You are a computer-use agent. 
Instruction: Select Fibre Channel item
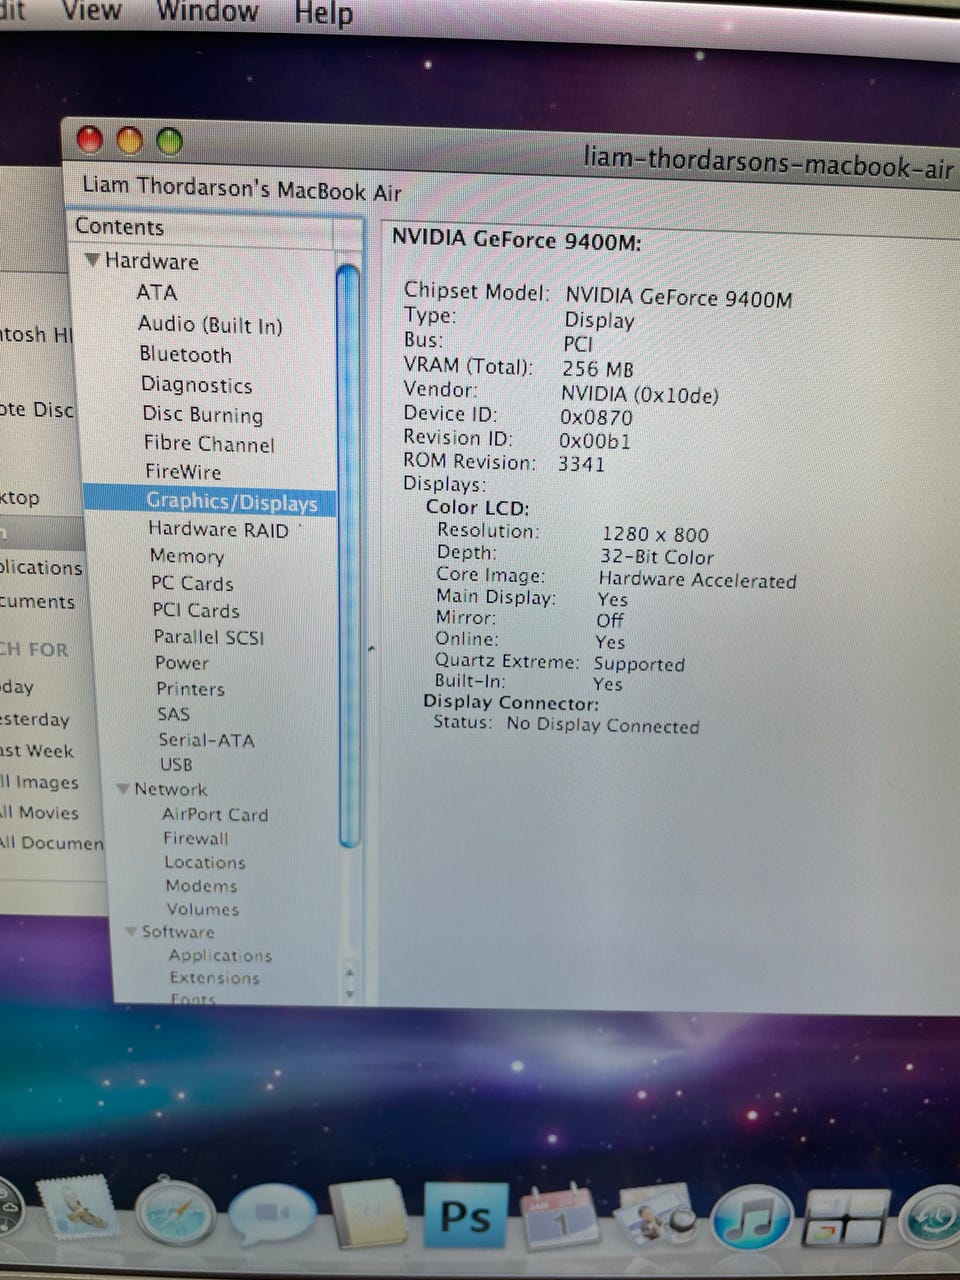(208, 443)
